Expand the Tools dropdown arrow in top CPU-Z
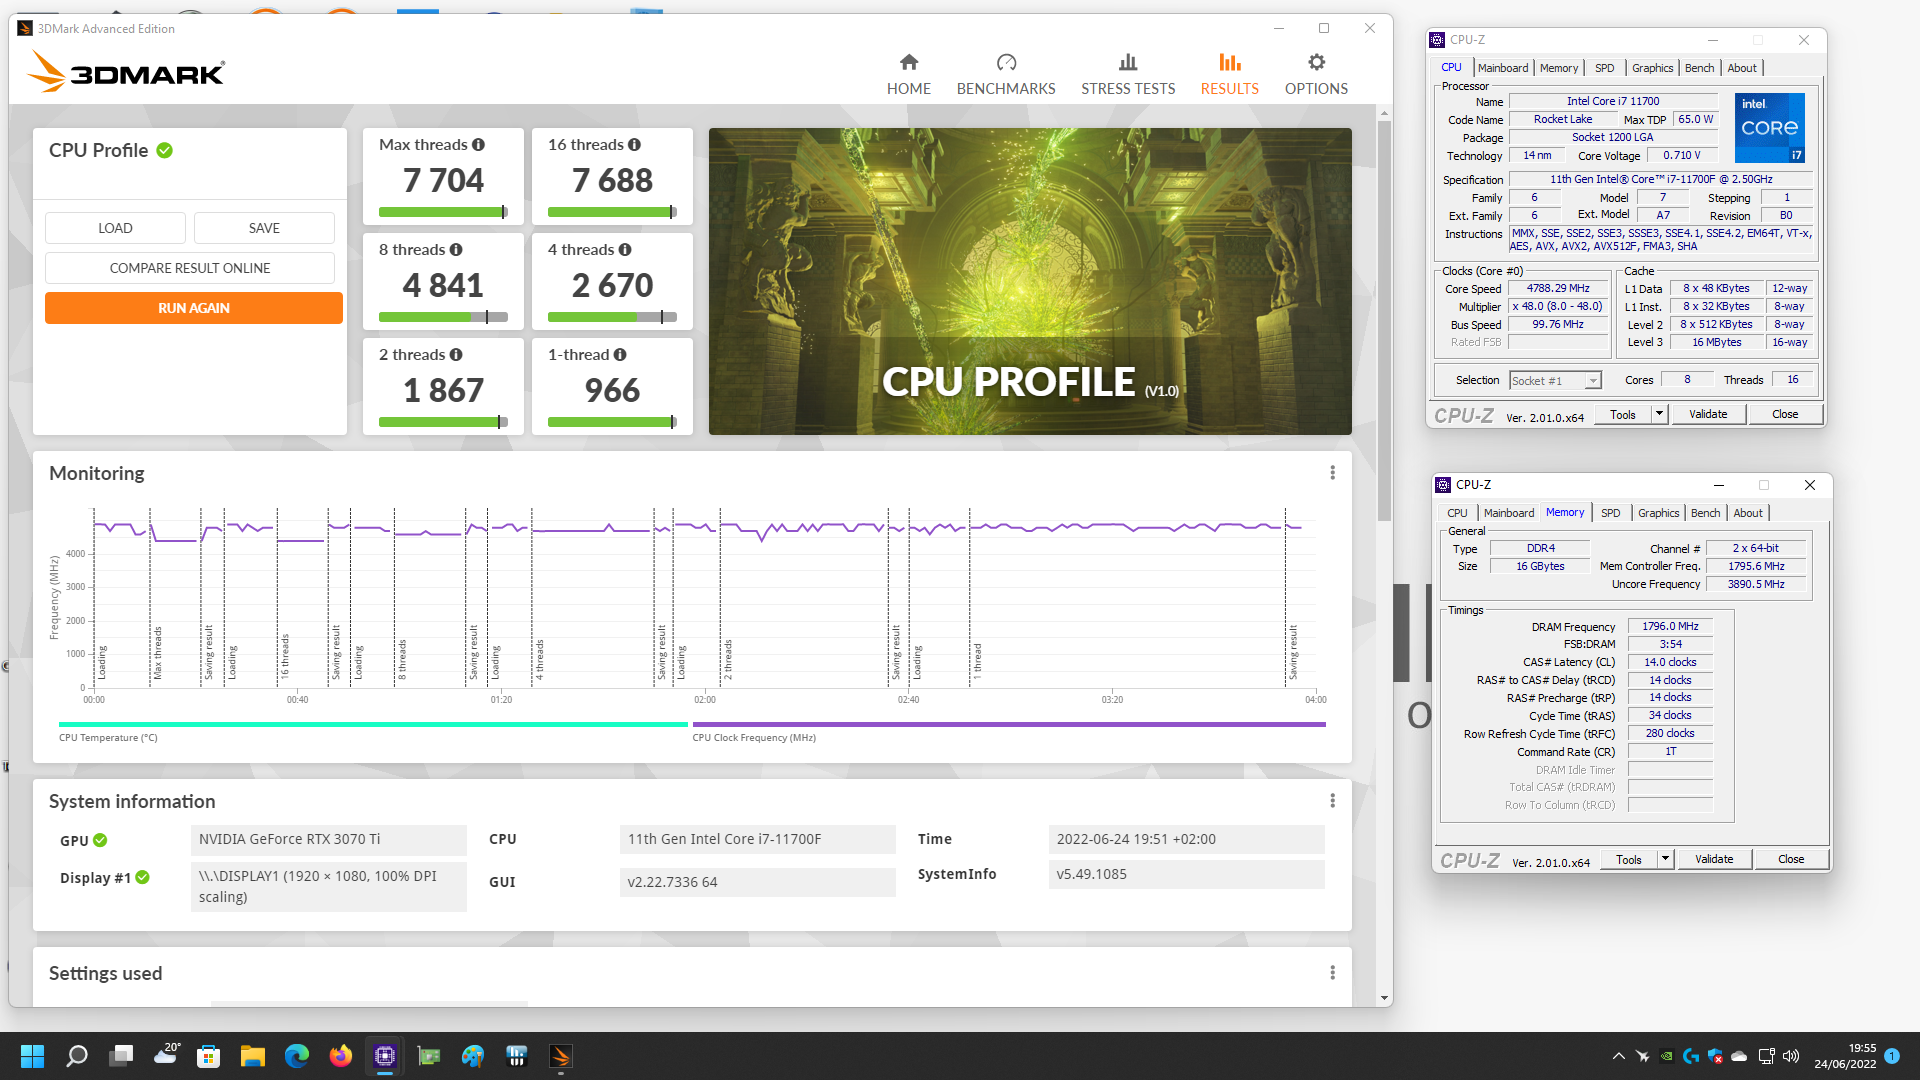This screenshot has height=1080, width=1920. [1659, 414]
